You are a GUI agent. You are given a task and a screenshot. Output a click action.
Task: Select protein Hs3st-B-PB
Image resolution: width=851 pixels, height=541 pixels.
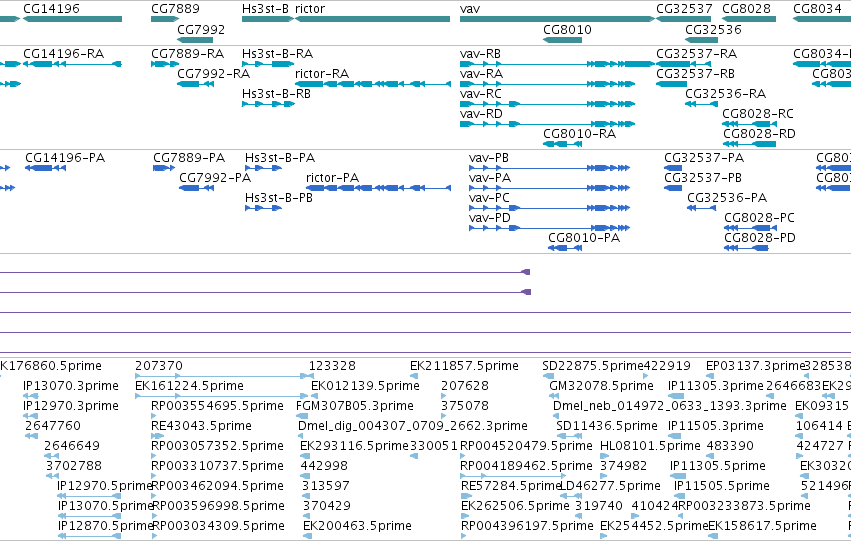pyautogui.click(x=263, y=208)
